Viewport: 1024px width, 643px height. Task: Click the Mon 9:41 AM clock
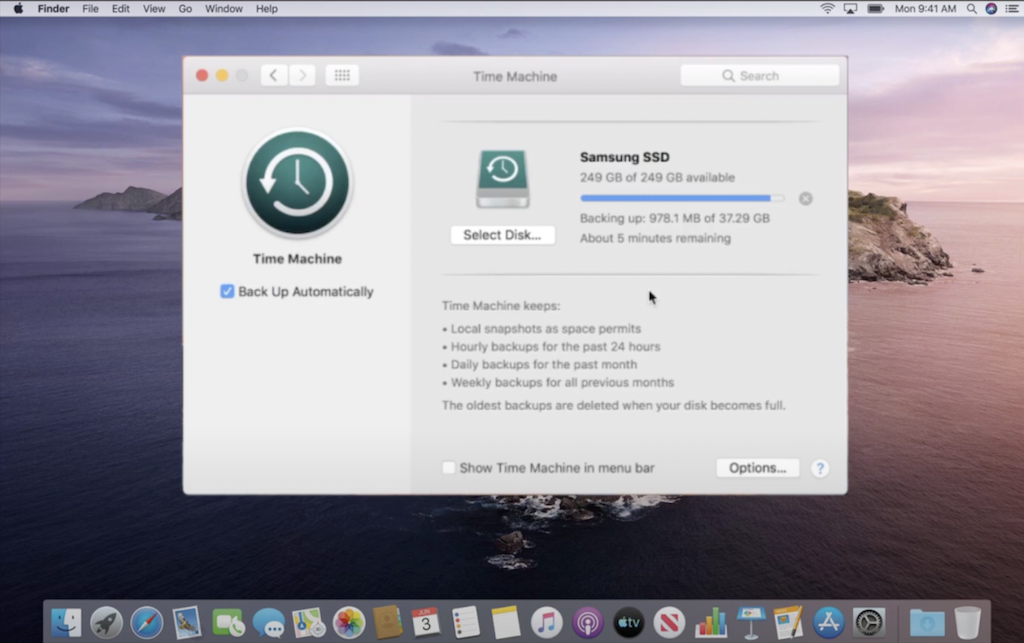click(x=925, y=8)
